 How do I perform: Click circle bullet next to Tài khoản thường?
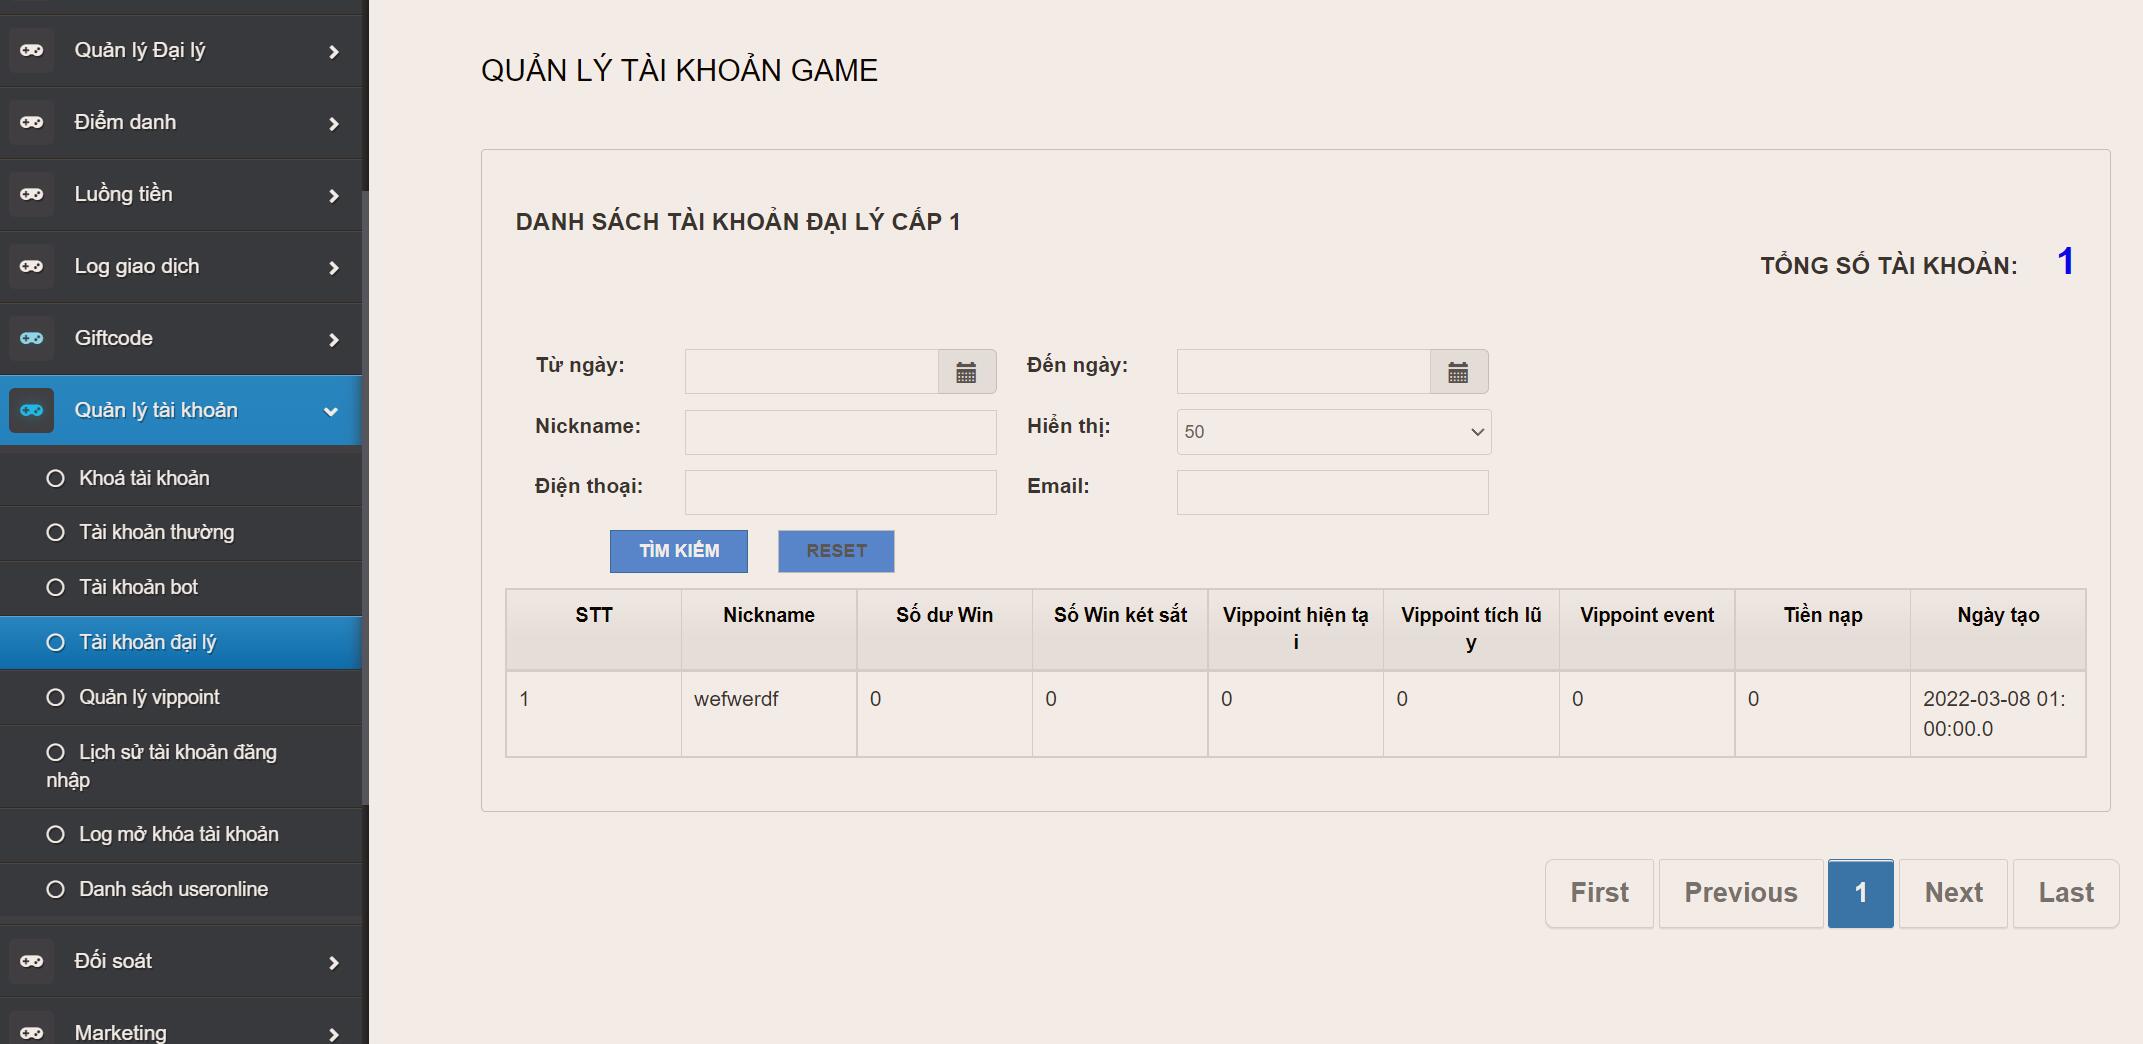[56, 532]
